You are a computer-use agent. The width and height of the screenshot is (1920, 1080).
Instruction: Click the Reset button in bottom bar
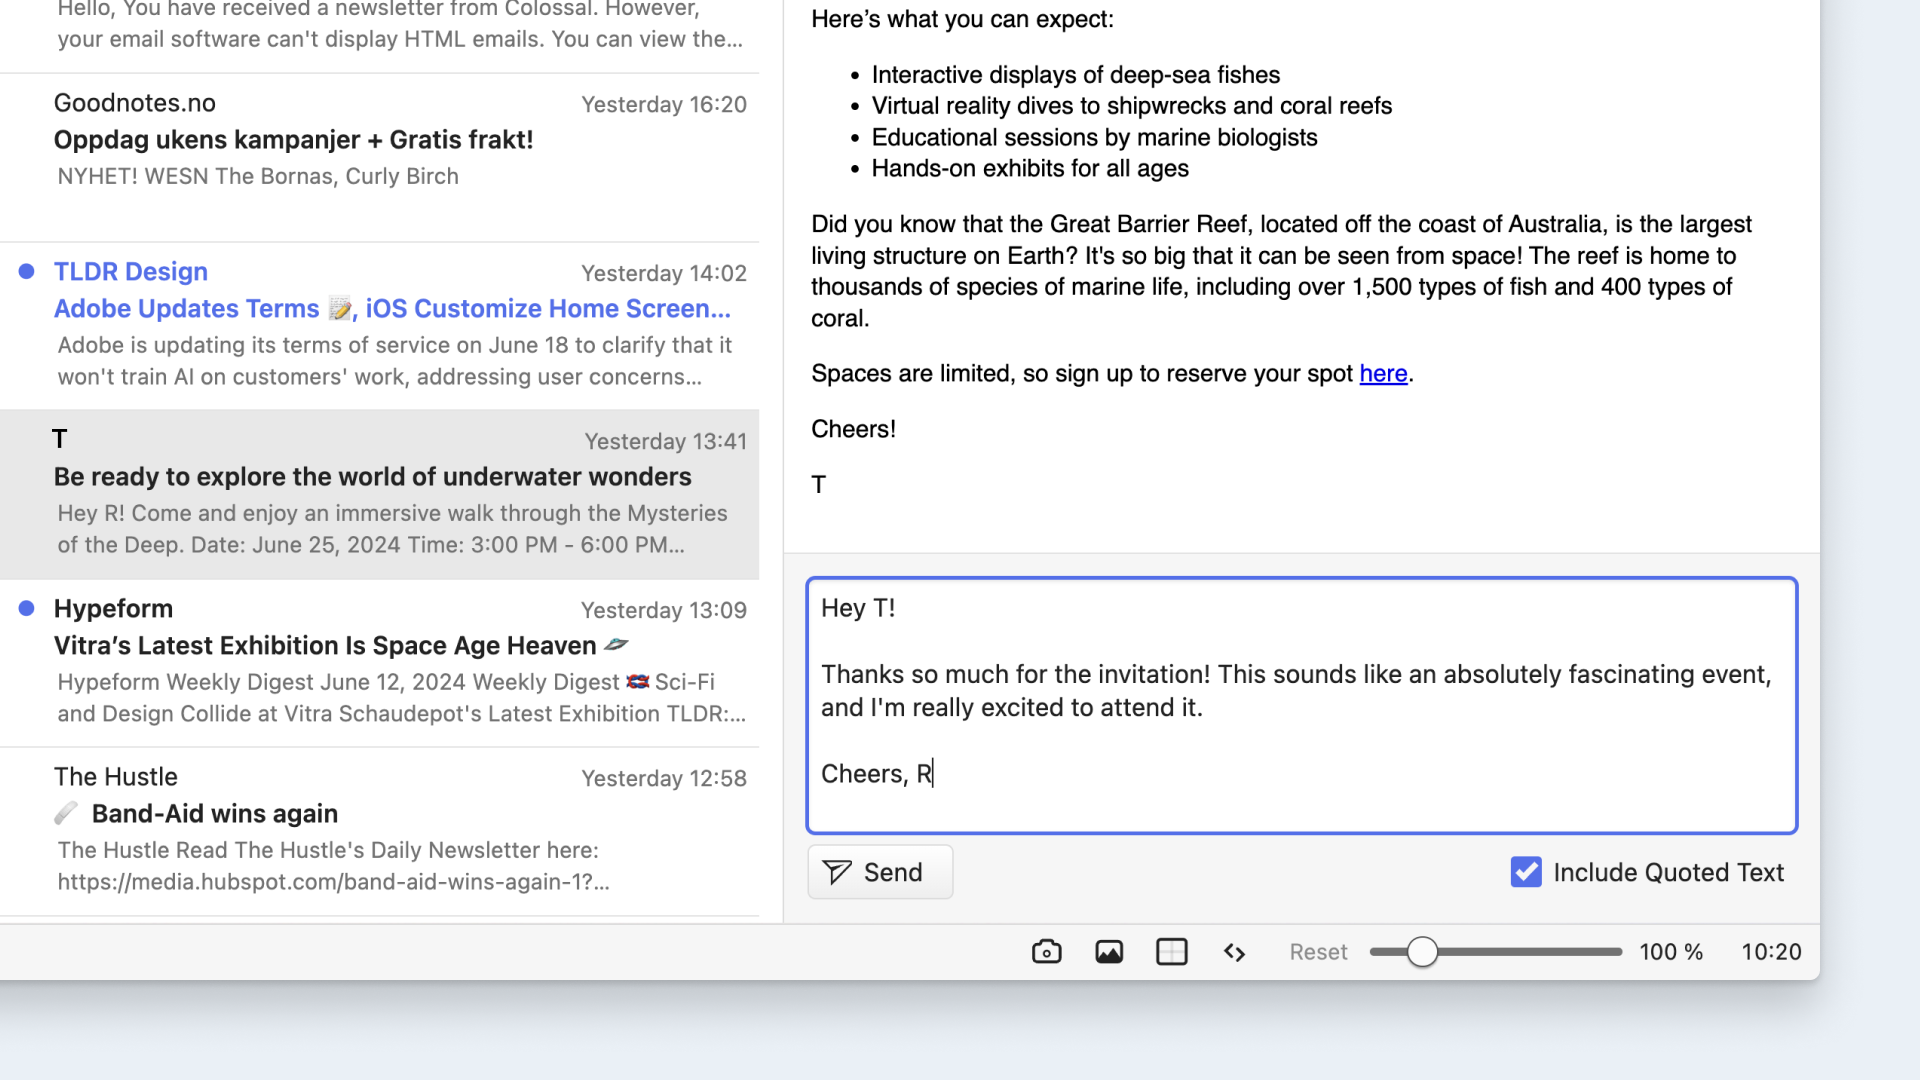coord(1319,952)
